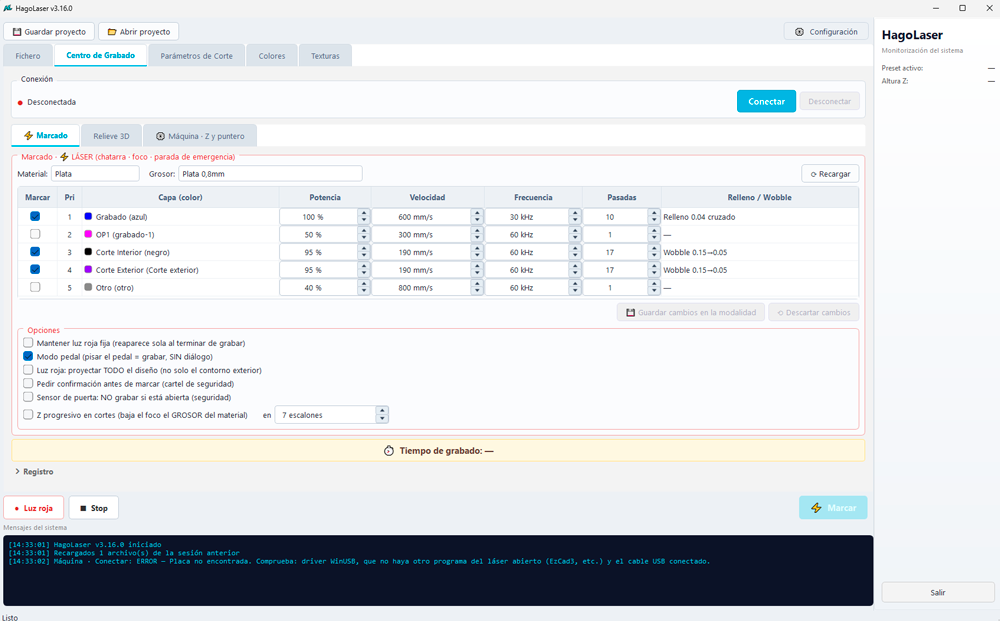This screenshot has width=1000, height=621.
Task: Click the purple Corte Exterior color swatch
Action: tap(88, 270)
